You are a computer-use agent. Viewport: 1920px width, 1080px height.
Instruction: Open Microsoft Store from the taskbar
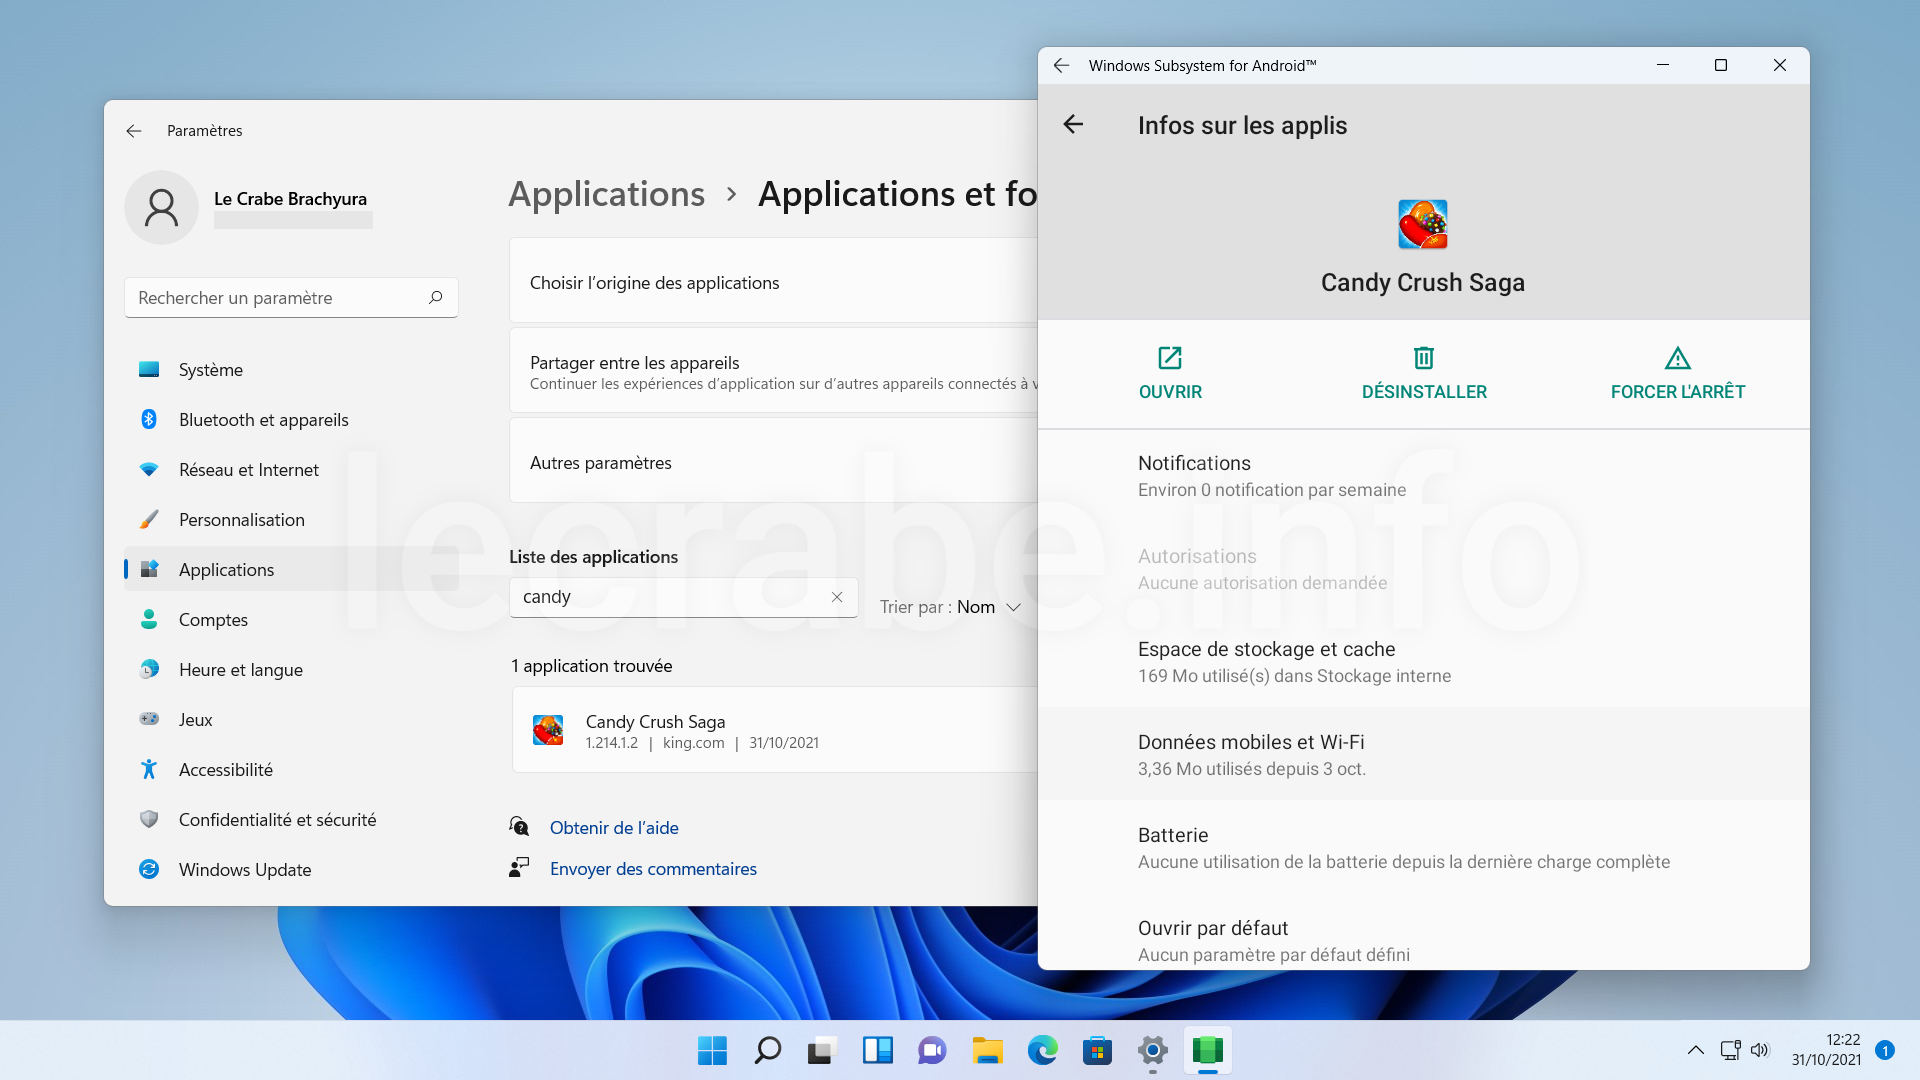pyautogui.click(x=1097, y=1050)
